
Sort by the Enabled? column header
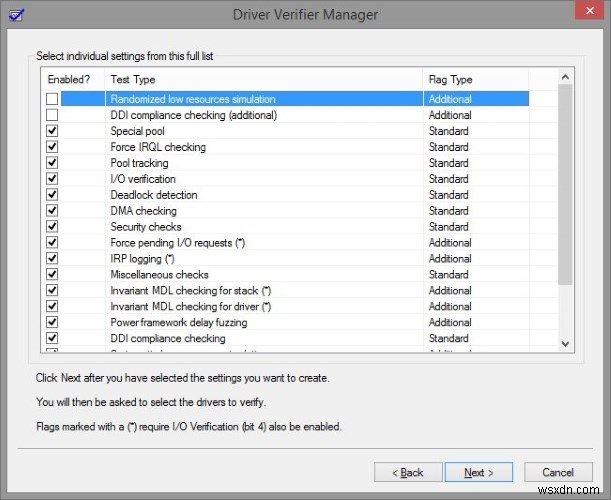coord(73,80)
